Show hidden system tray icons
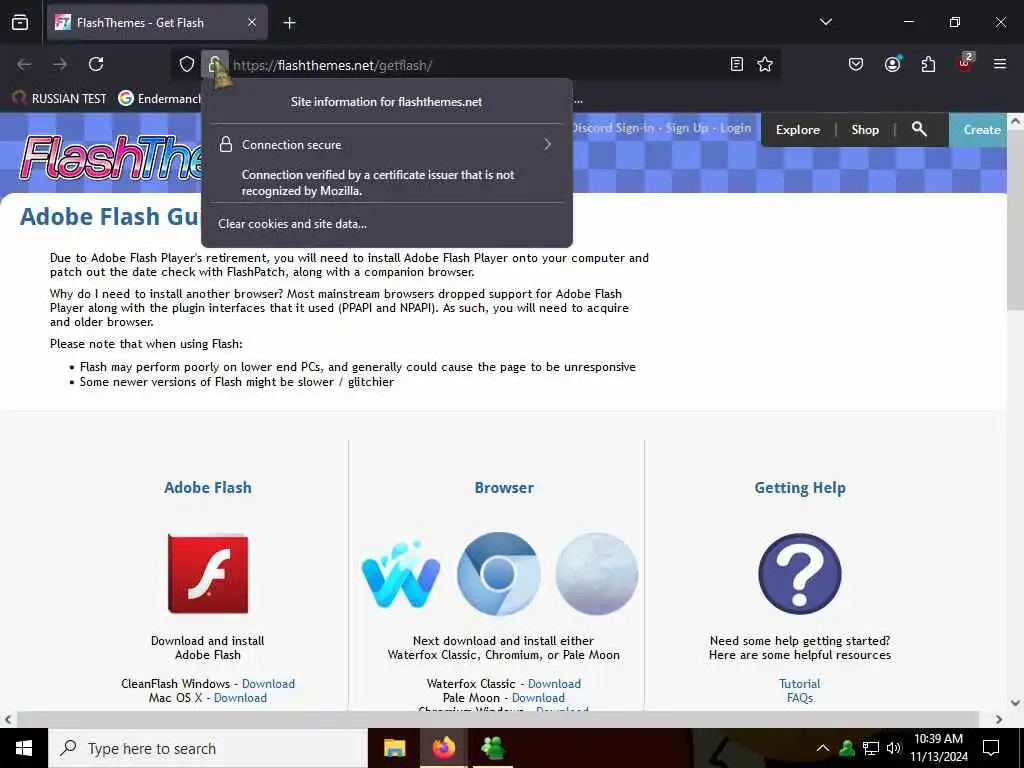Screen dimensions: 1024x768 click(x=823, y=748)
